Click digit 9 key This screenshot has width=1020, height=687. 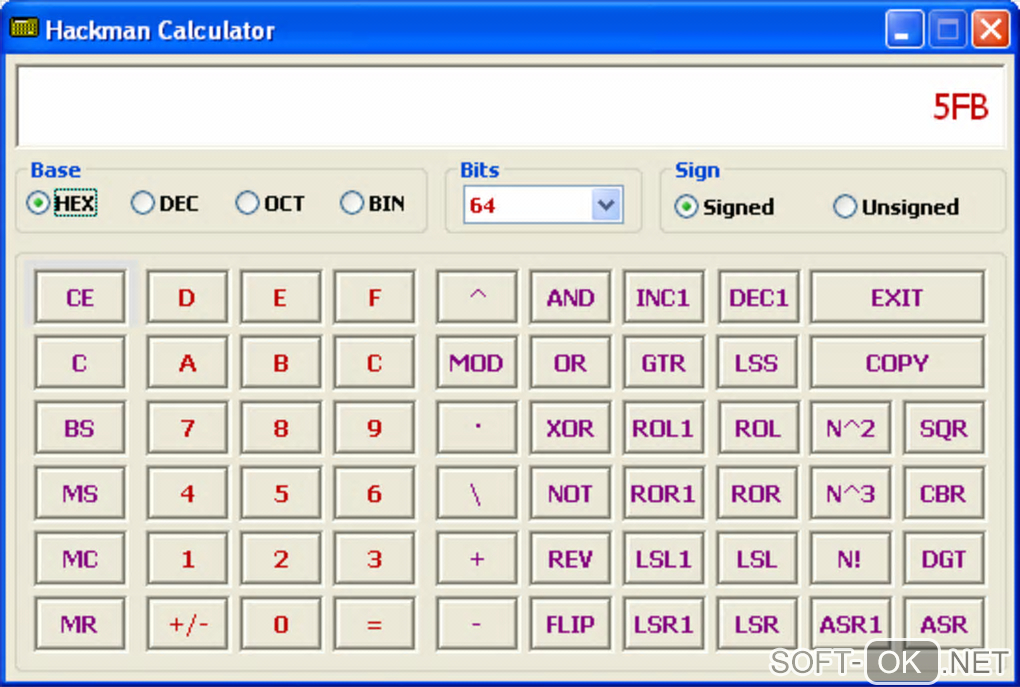(x=374, y=428)
